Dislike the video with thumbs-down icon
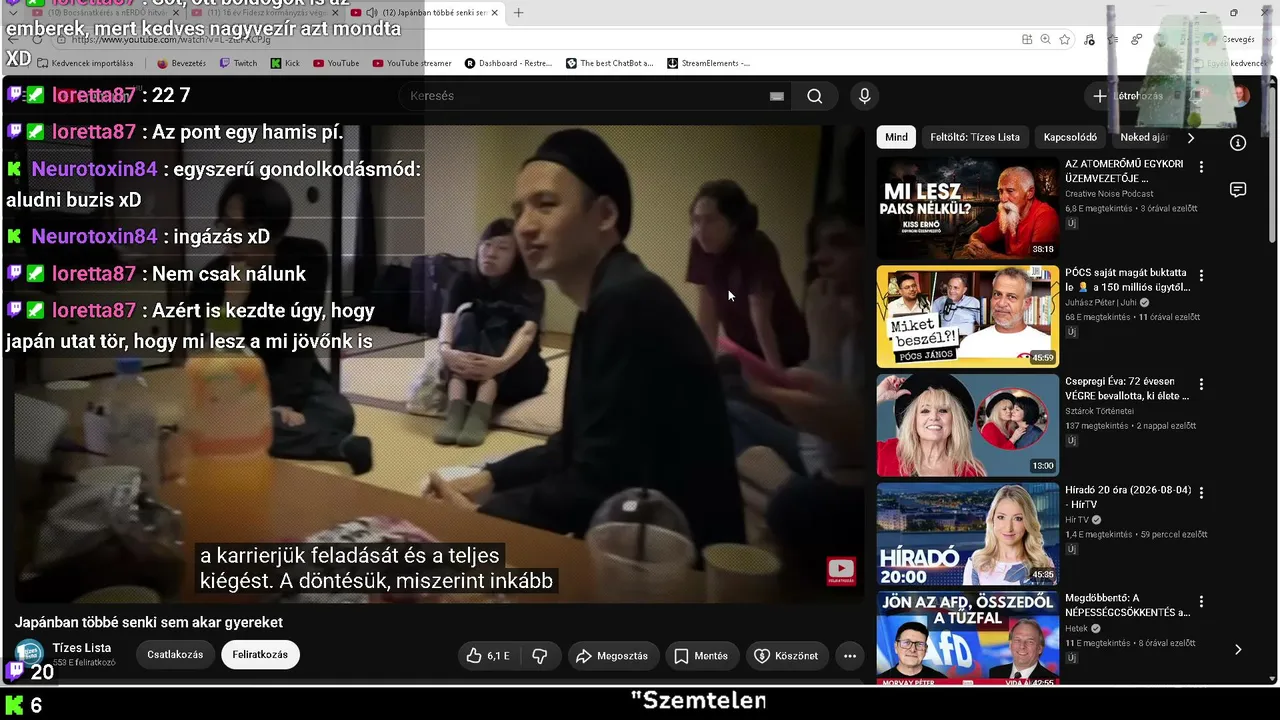 point(540,656)
